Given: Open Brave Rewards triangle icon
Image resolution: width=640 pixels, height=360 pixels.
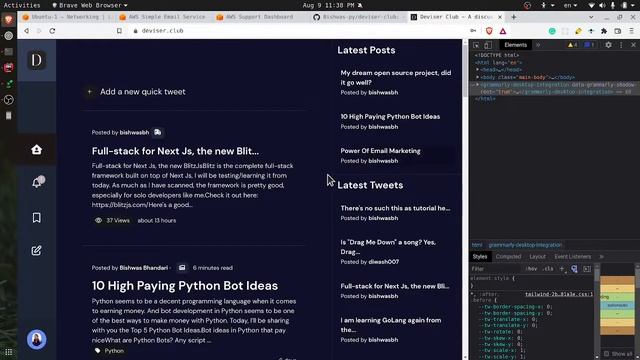Looking at the screenshot, I should point(503,31).
